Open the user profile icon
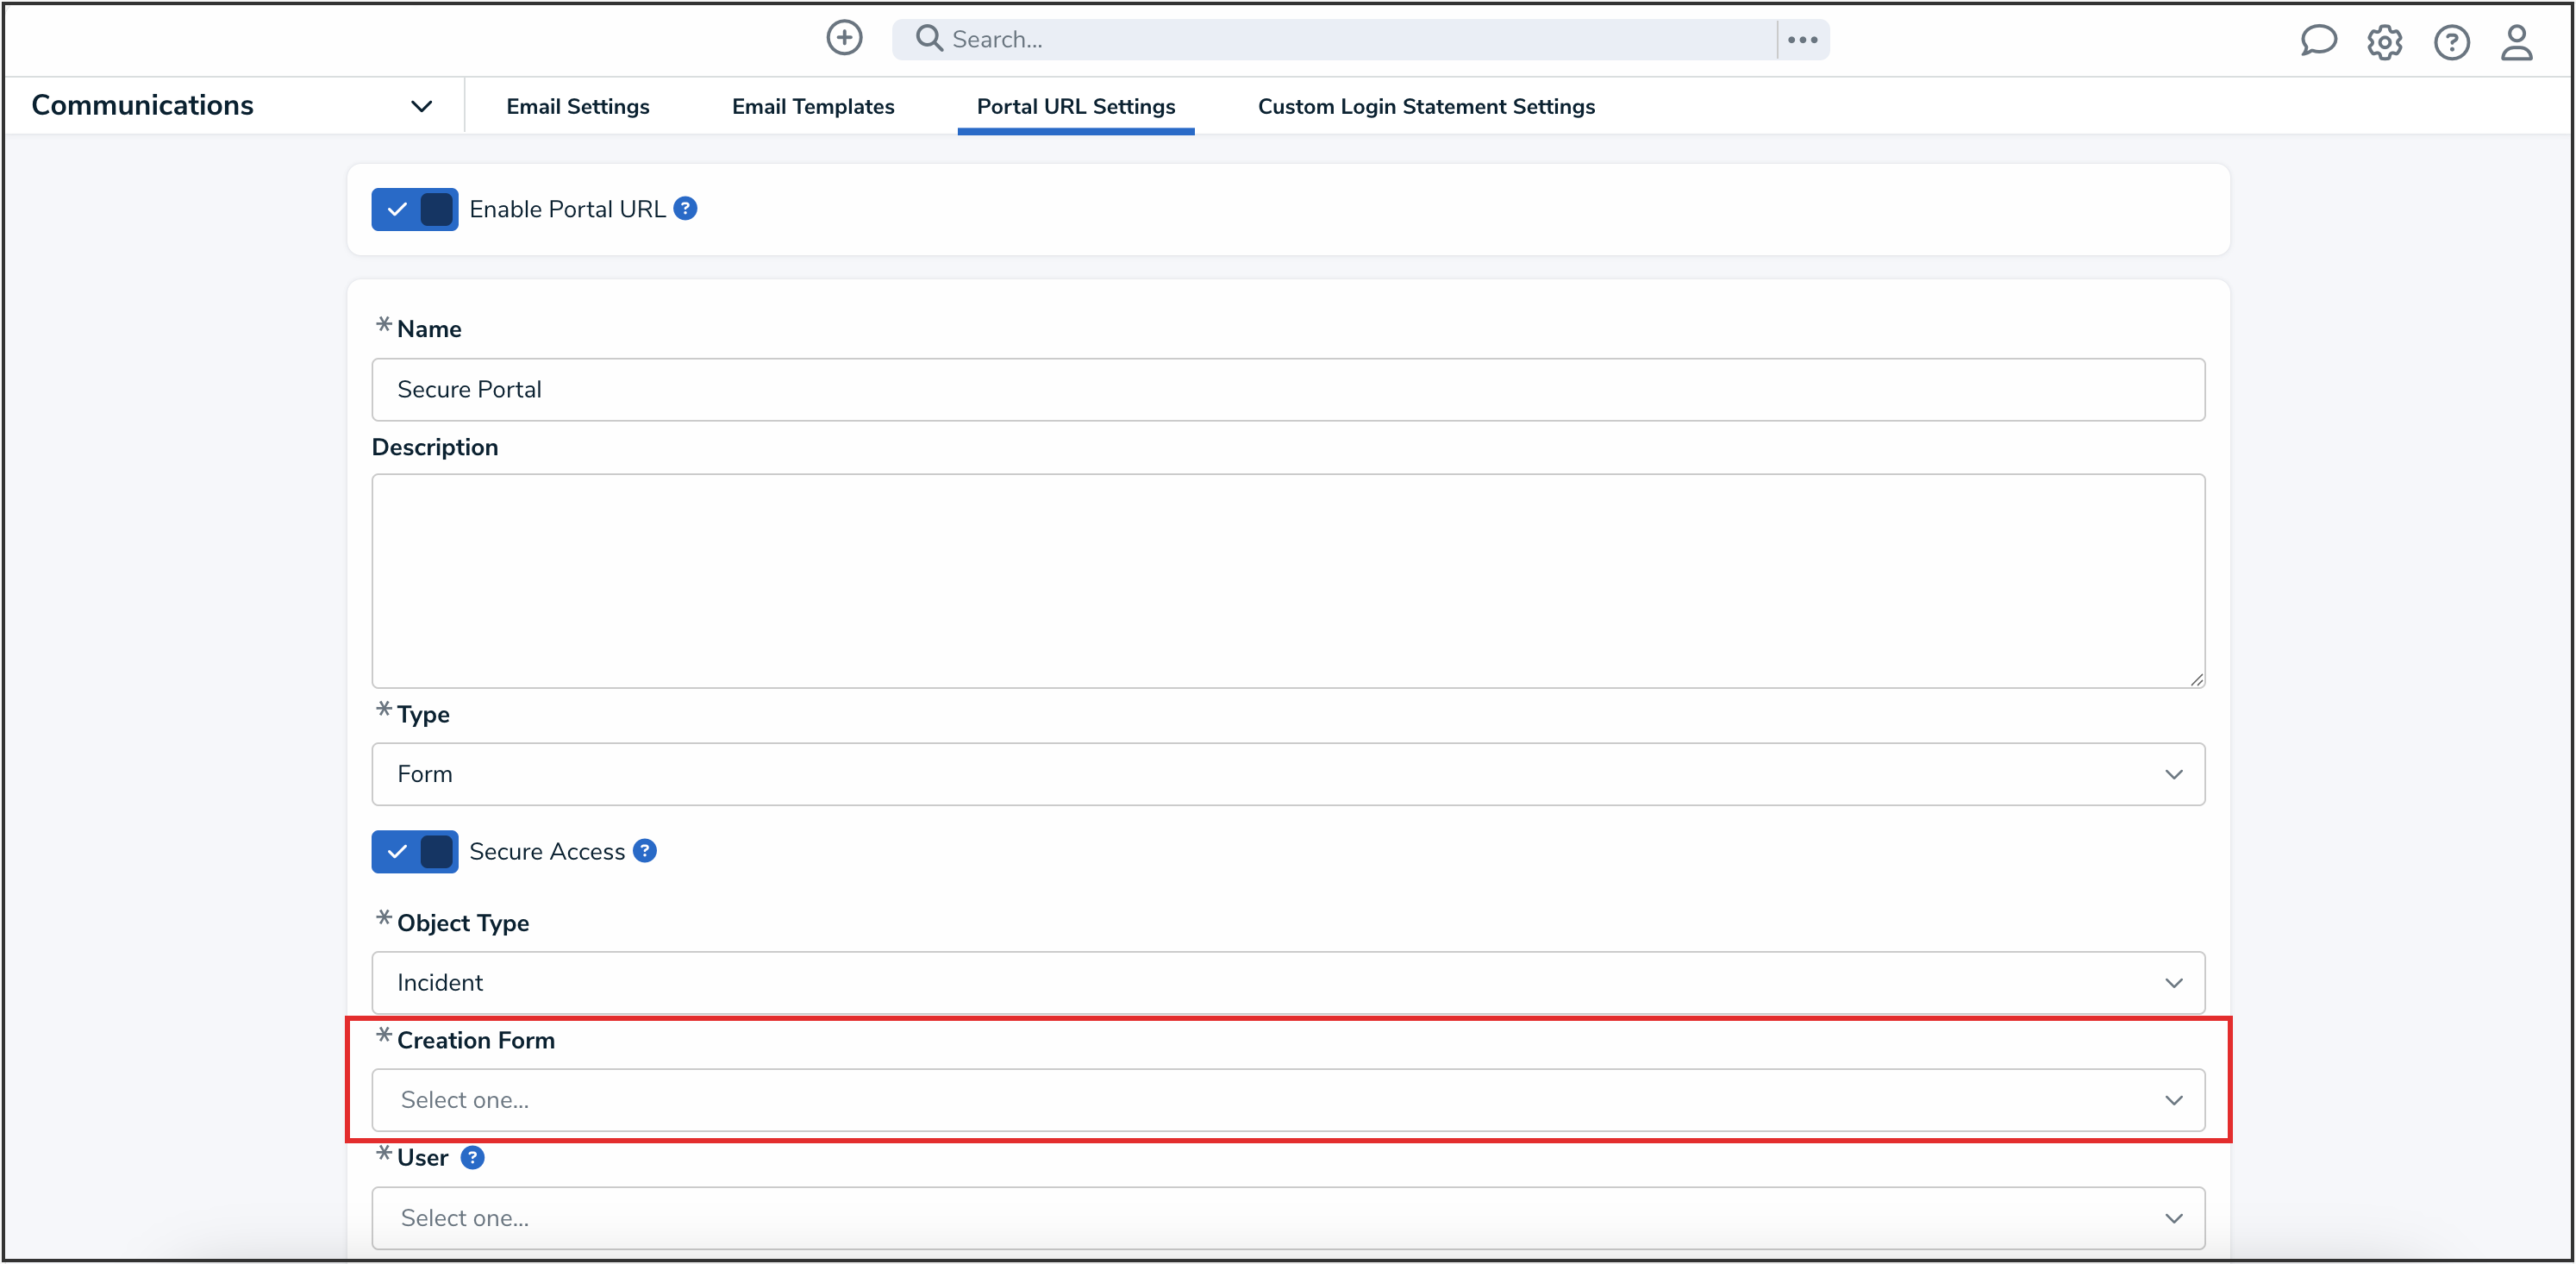The height and width of the screenshot is (1264, 2576). tap(2516, 42)
